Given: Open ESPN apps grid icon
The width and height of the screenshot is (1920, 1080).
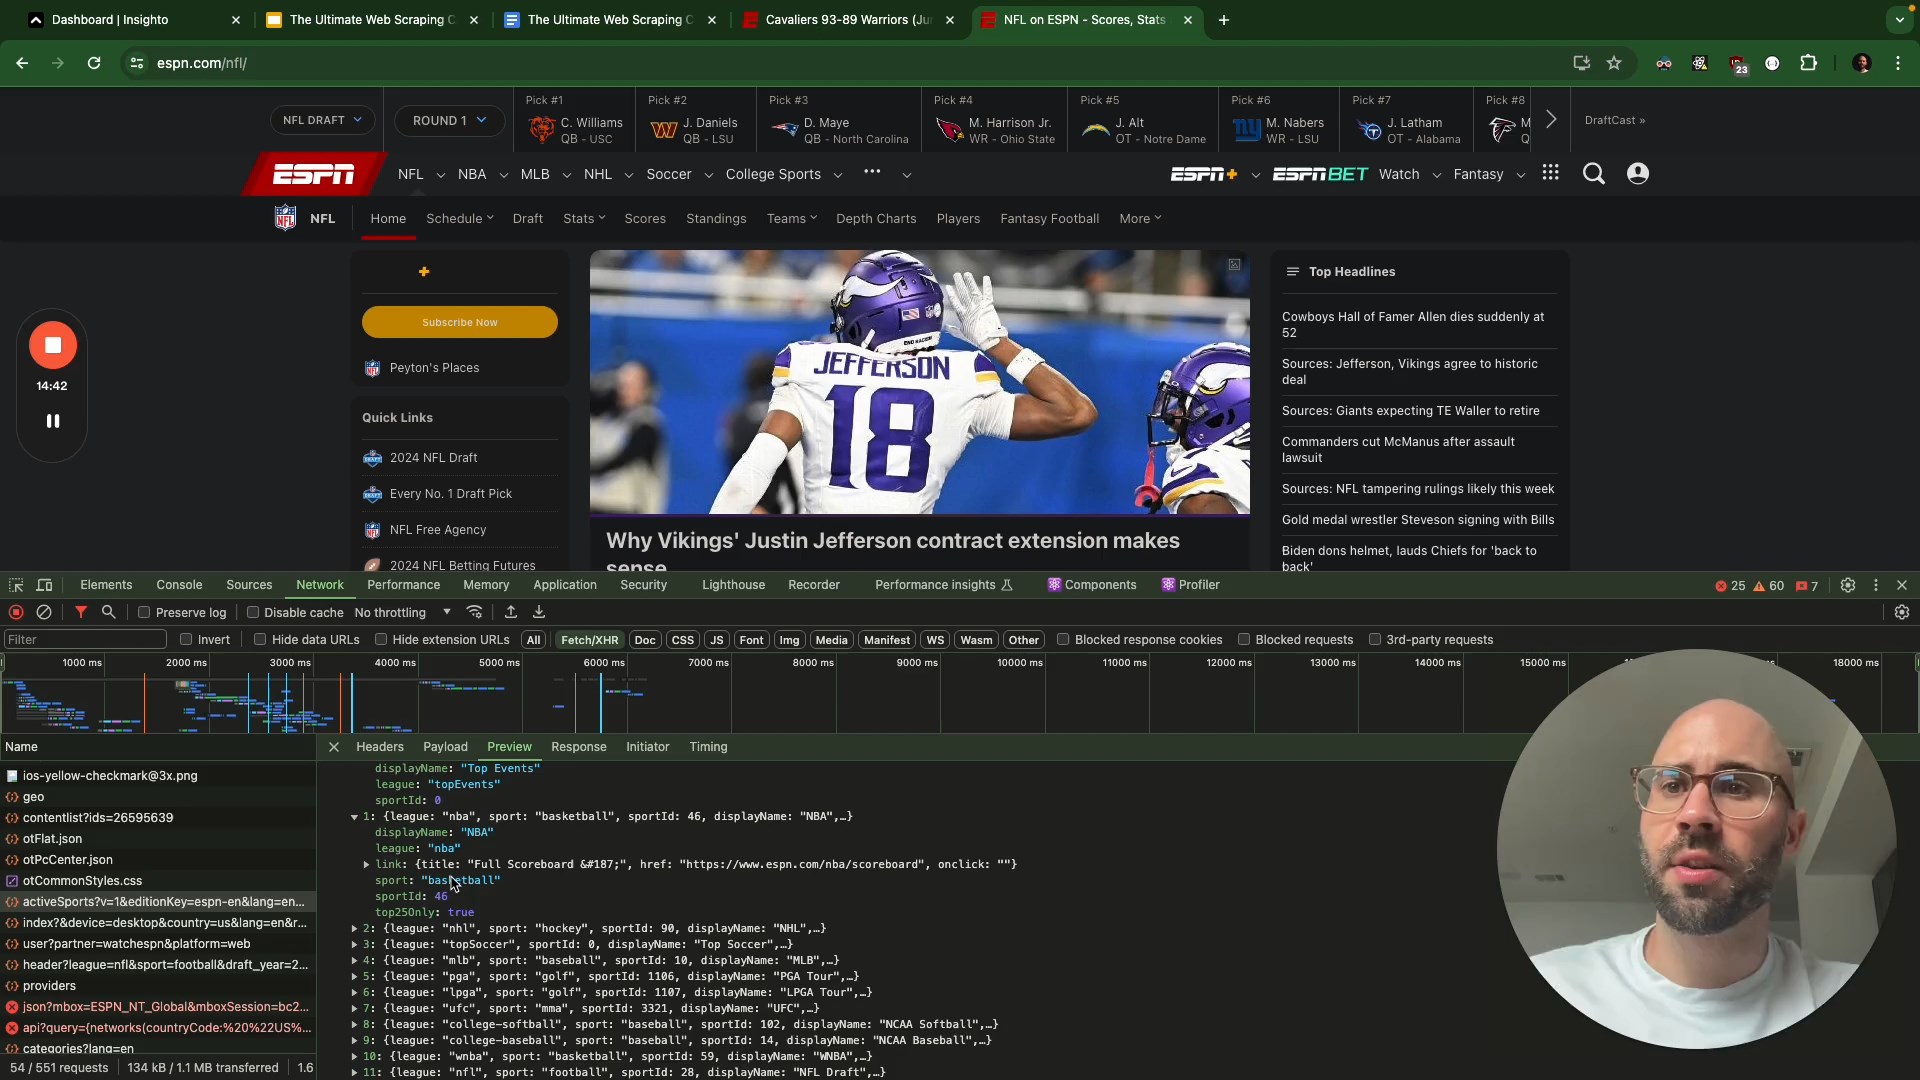Looking at the screenshot, I should pyautogui.click(x=1551, y=173).
